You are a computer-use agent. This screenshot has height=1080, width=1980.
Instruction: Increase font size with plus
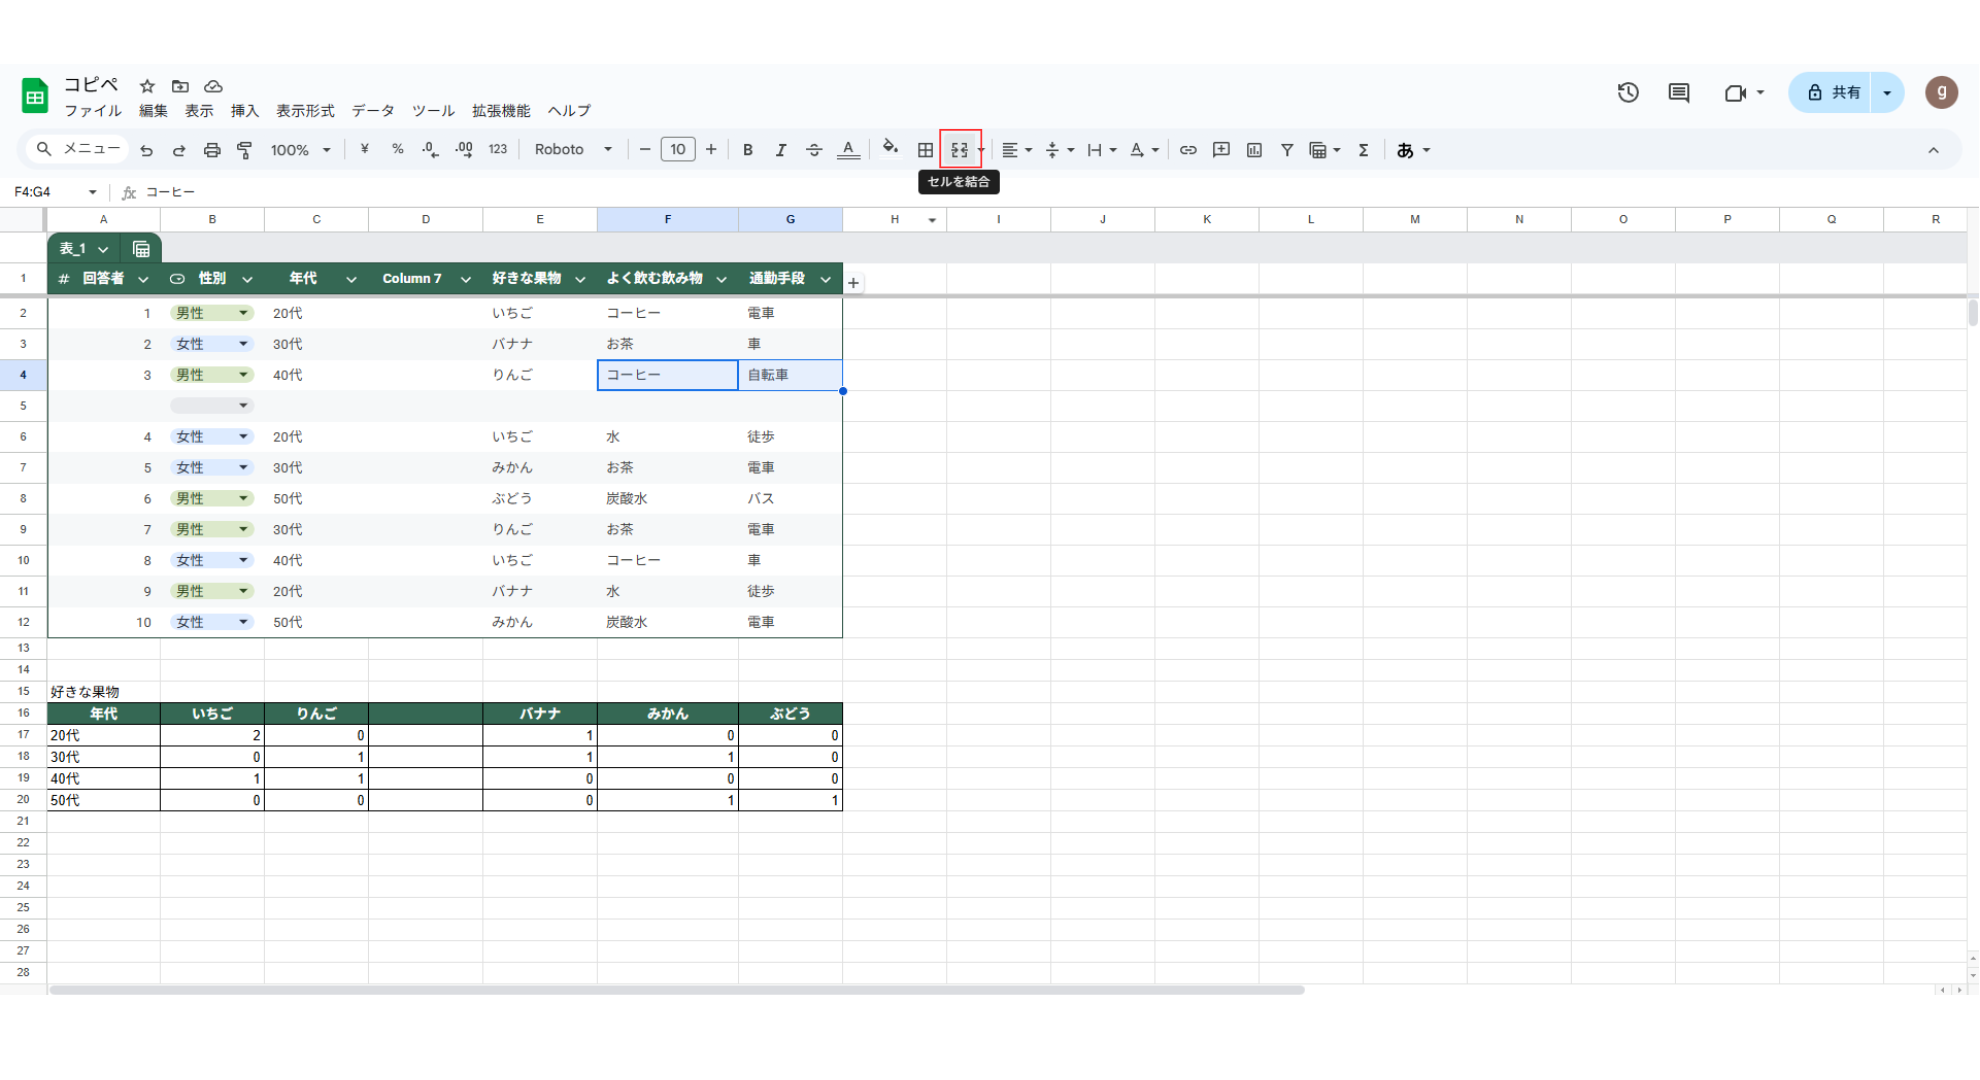[x=711, y=150]
